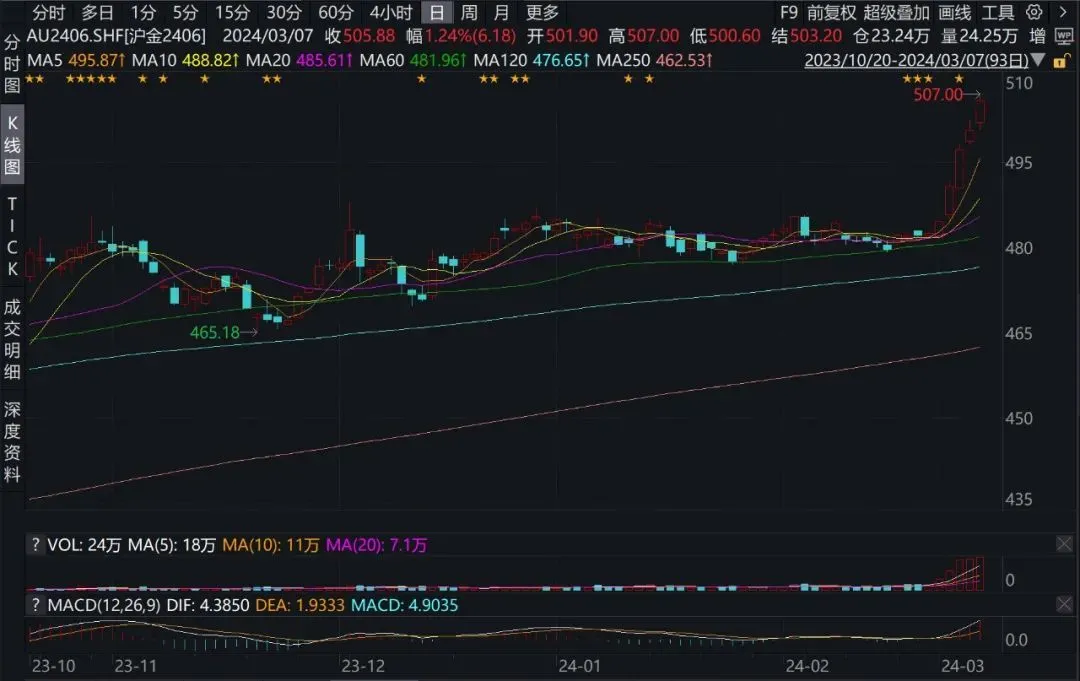Click the right arrow chevron in top toolbar
This screenshot has width=1080, height=681.
click(1062, 13)
